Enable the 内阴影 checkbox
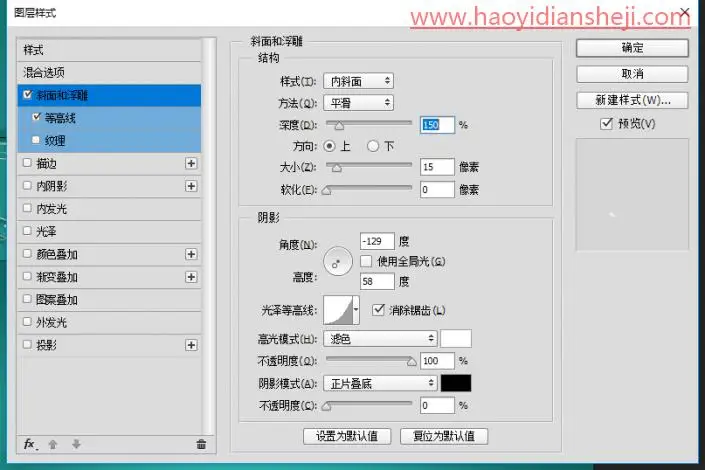Image resolution: width=705 pixels, height=470 pixels. pyautogui.click(x=27, y=185)
